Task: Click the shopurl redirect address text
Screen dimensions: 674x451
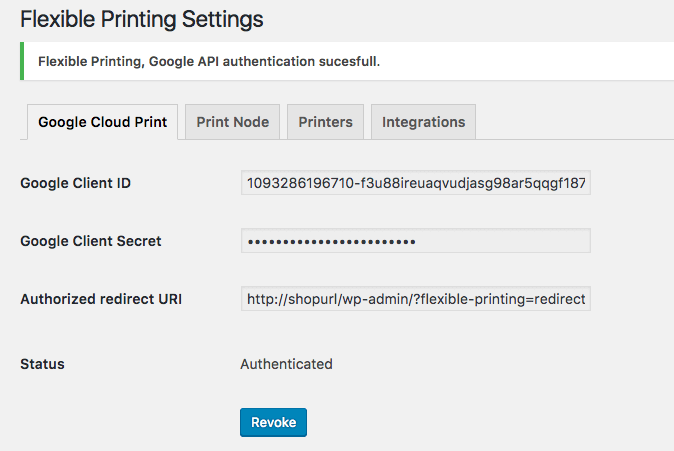Action: [416, 299]
